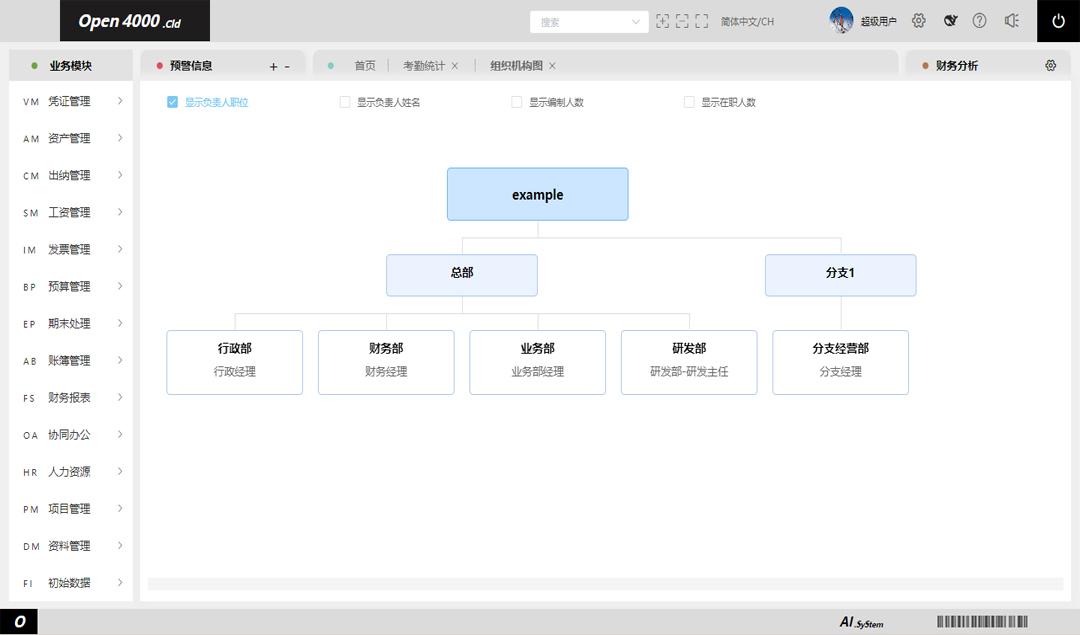
Task: Click the theme/skin icon beside the gear
Action: coord(950,21)
